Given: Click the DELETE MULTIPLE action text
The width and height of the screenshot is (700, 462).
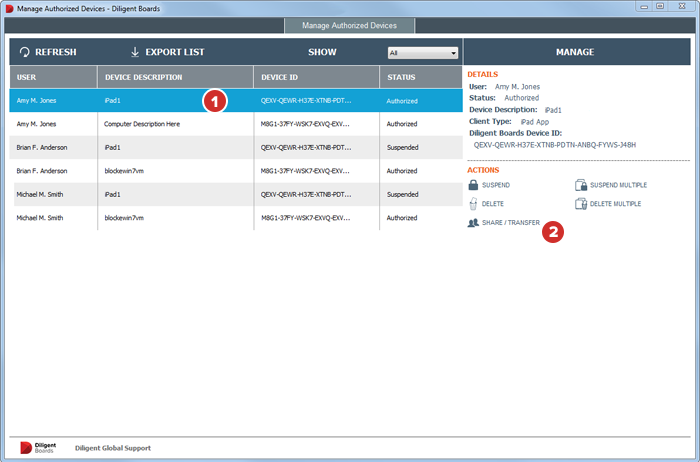Looking at the screenshot, I should tap(615, 204).
